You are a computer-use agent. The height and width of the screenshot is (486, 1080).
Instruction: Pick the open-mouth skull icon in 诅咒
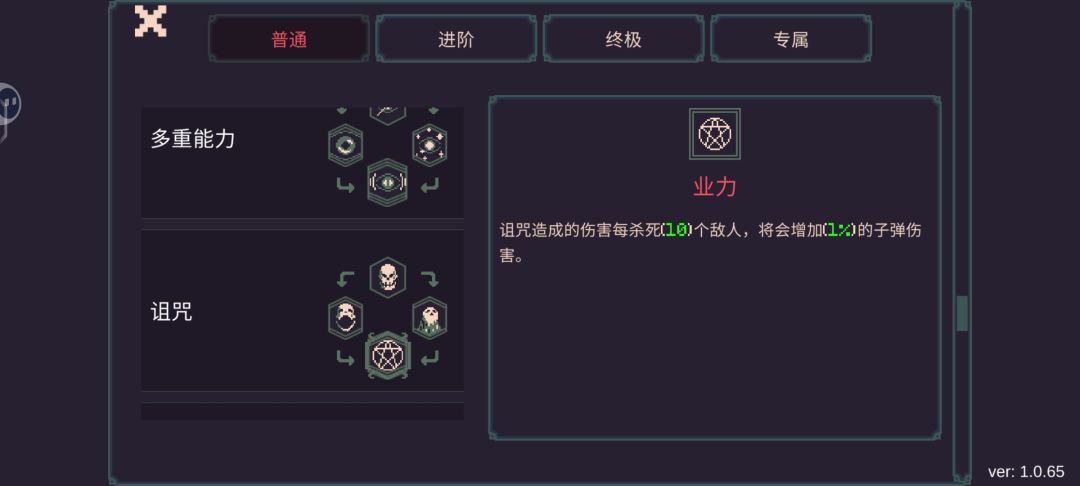click(x=346, y=318)
